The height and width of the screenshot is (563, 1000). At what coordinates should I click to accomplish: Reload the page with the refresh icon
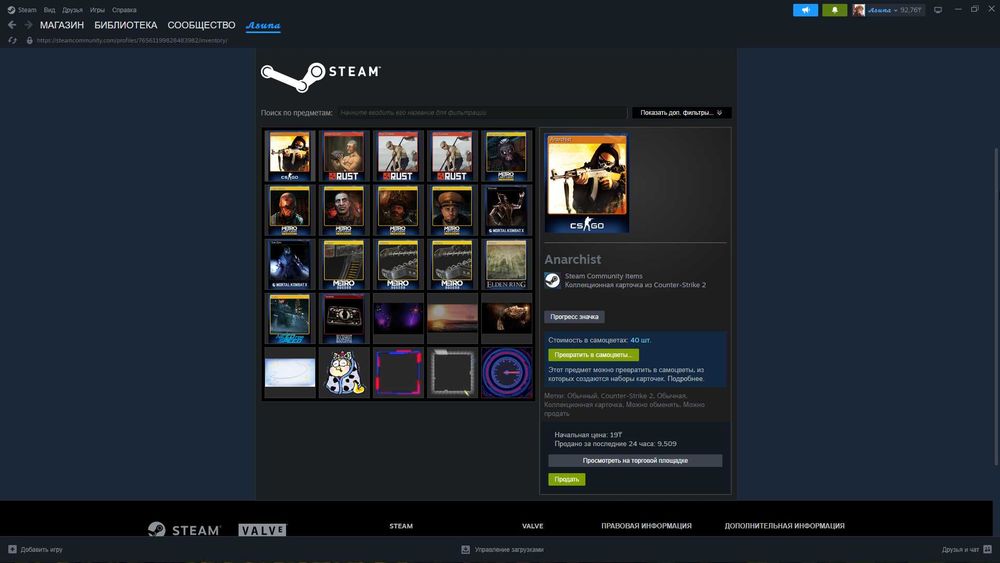point(12,40)
